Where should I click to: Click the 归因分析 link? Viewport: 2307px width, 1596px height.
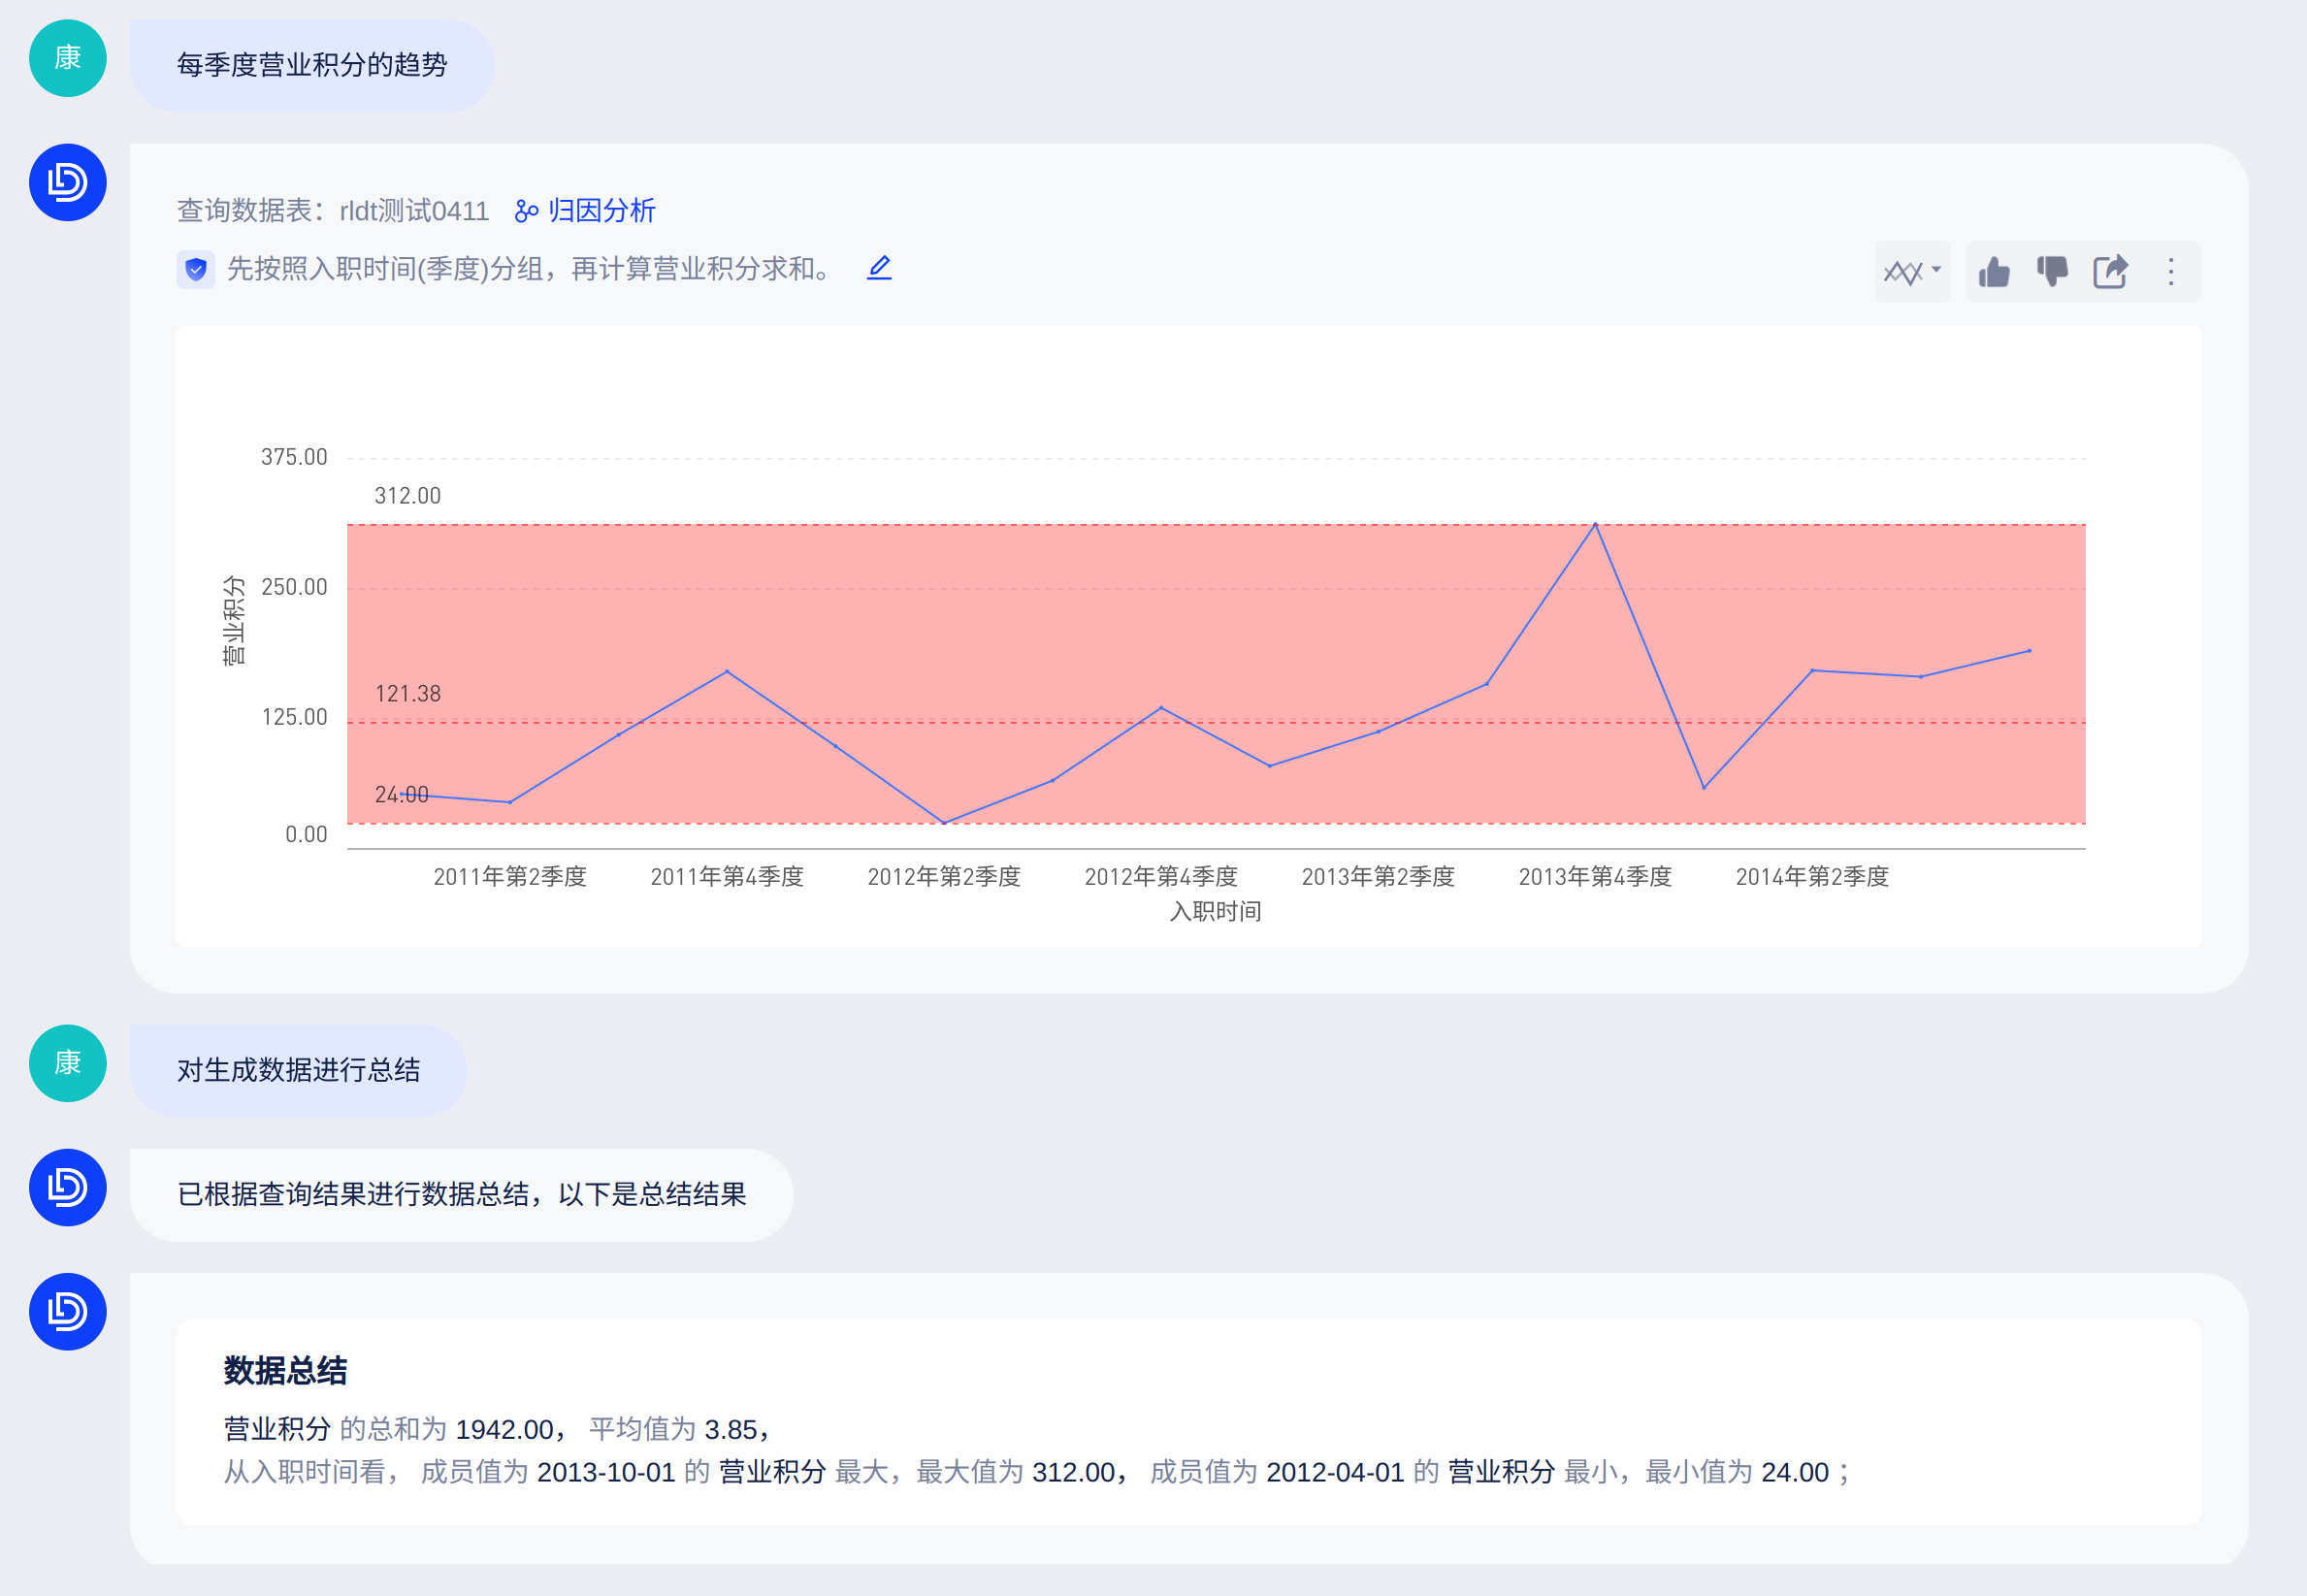click(x=601, y=211)
